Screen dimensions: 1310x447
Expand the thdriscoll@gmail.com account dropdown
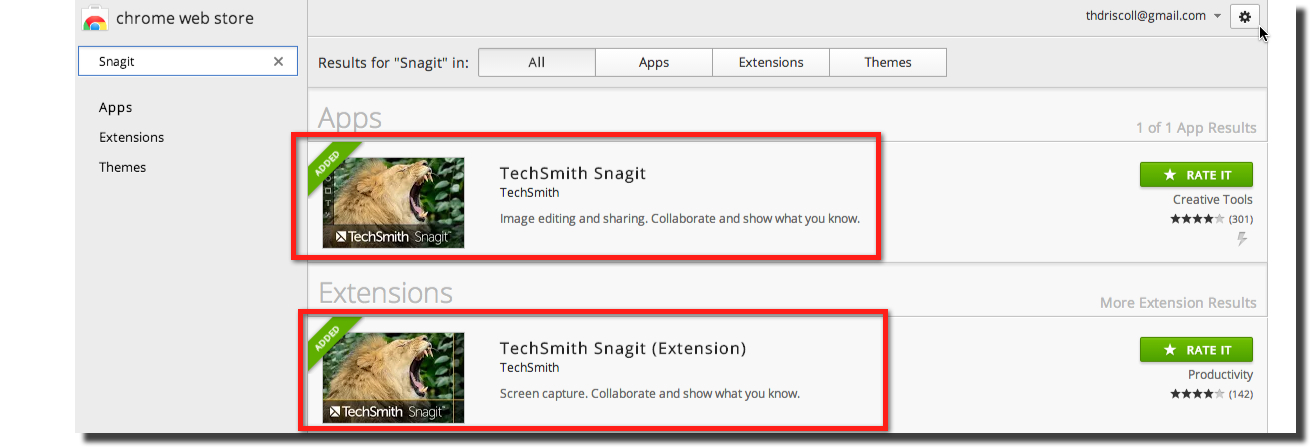[1217, 16]
